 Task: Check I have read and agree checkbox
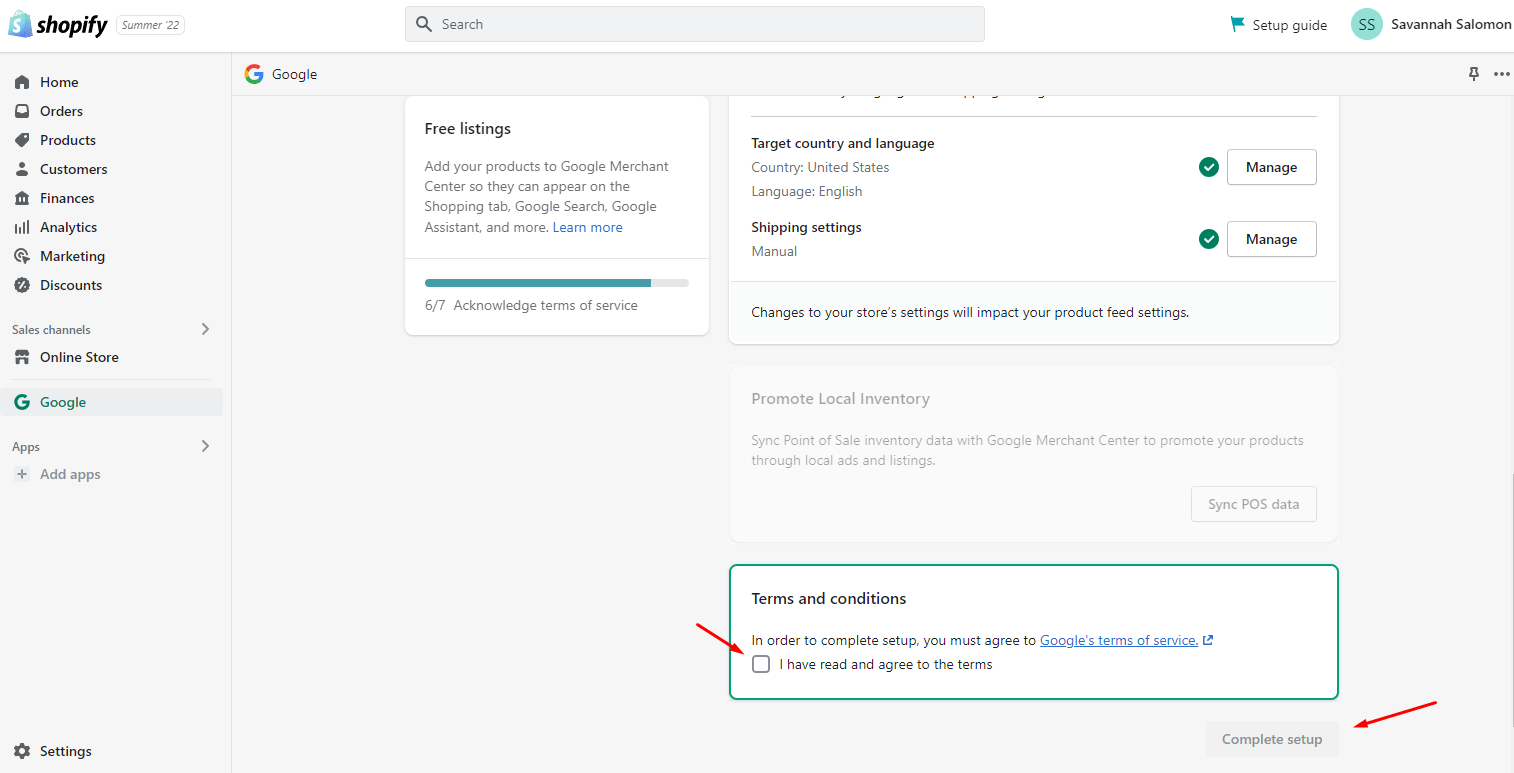761,664
